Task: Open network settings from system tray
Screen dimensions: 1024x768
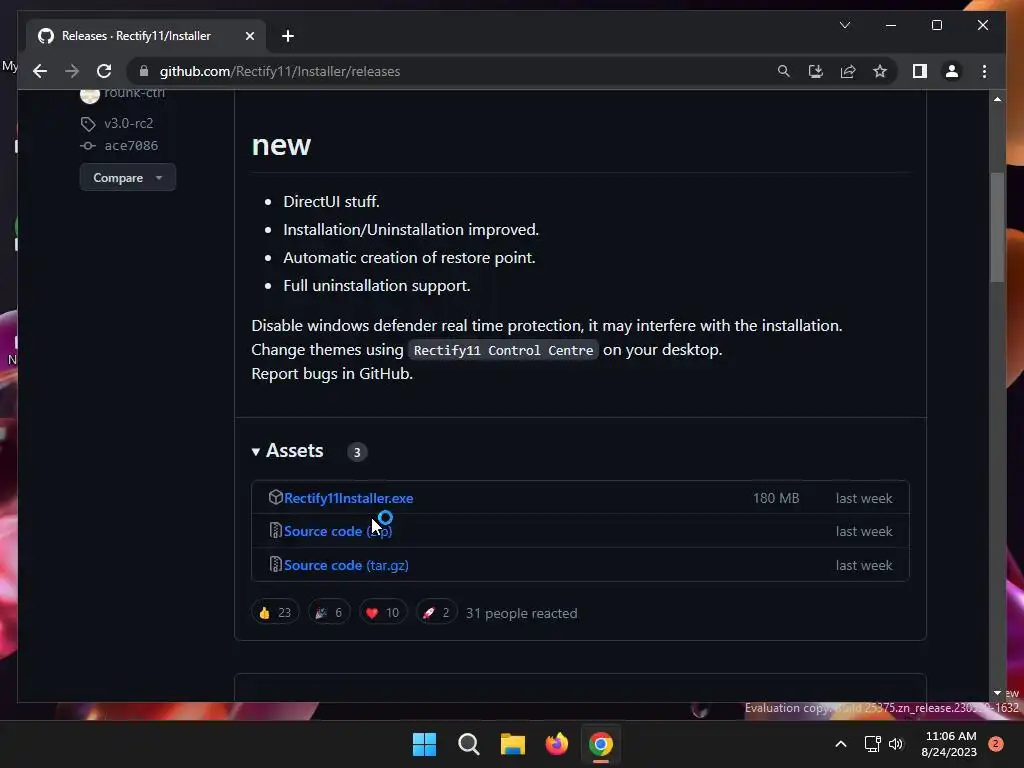Action: [872, 744]
